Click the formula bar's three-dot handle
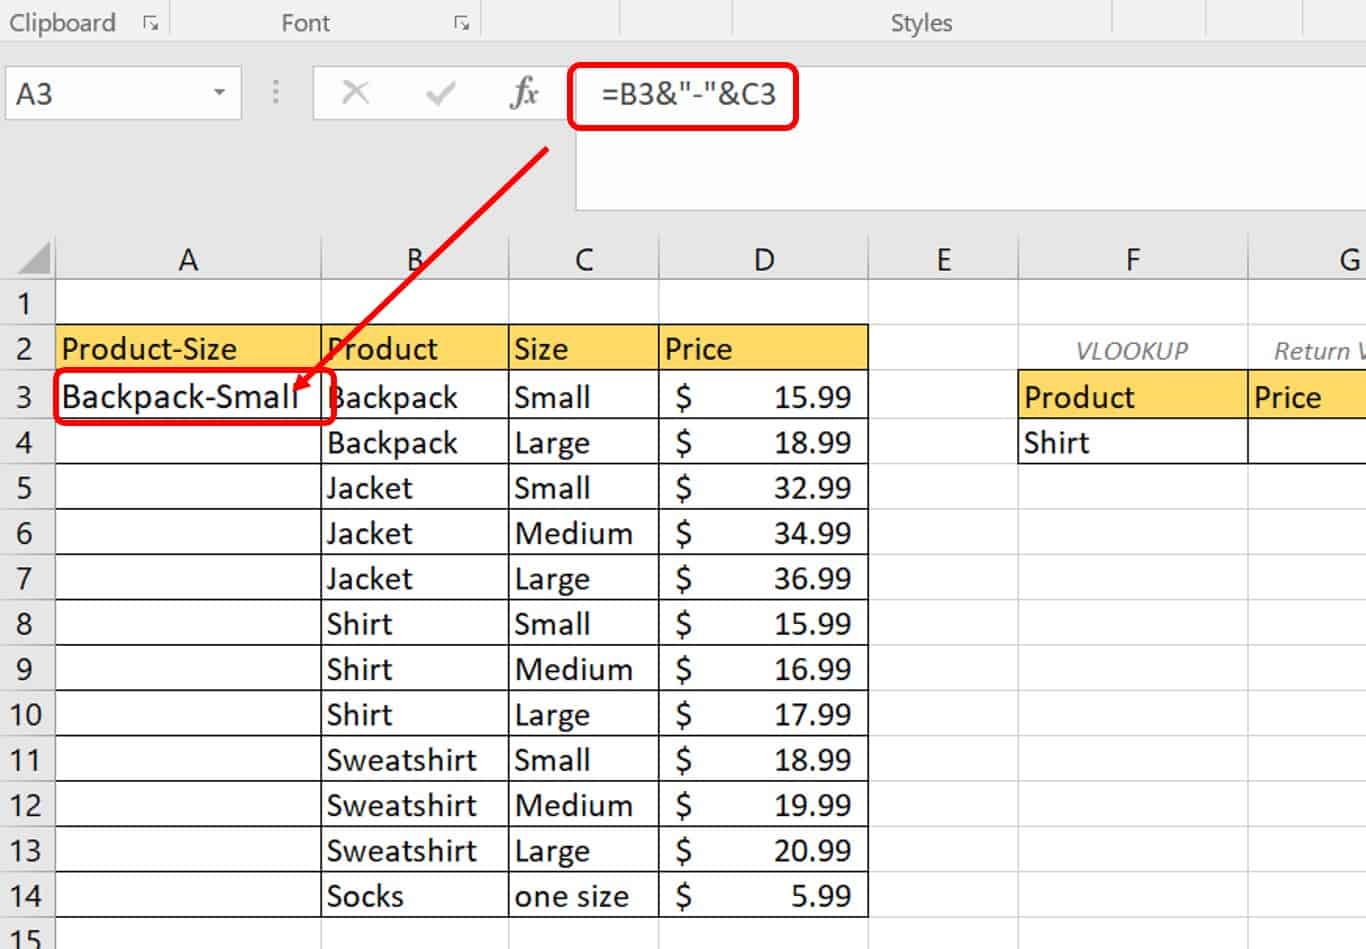The width and height of the screenshot is (1366, 949). [x=276, y=93]
